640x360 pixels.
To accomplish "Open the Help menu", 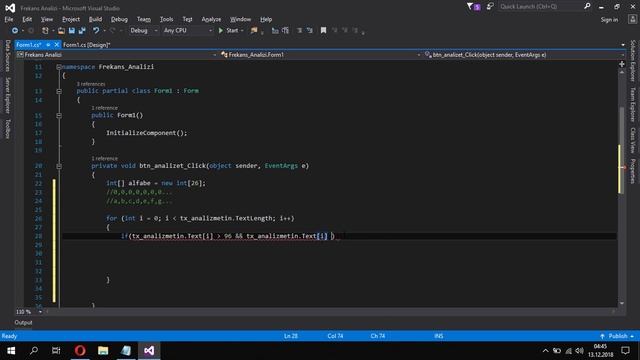I will pos(266,19).
